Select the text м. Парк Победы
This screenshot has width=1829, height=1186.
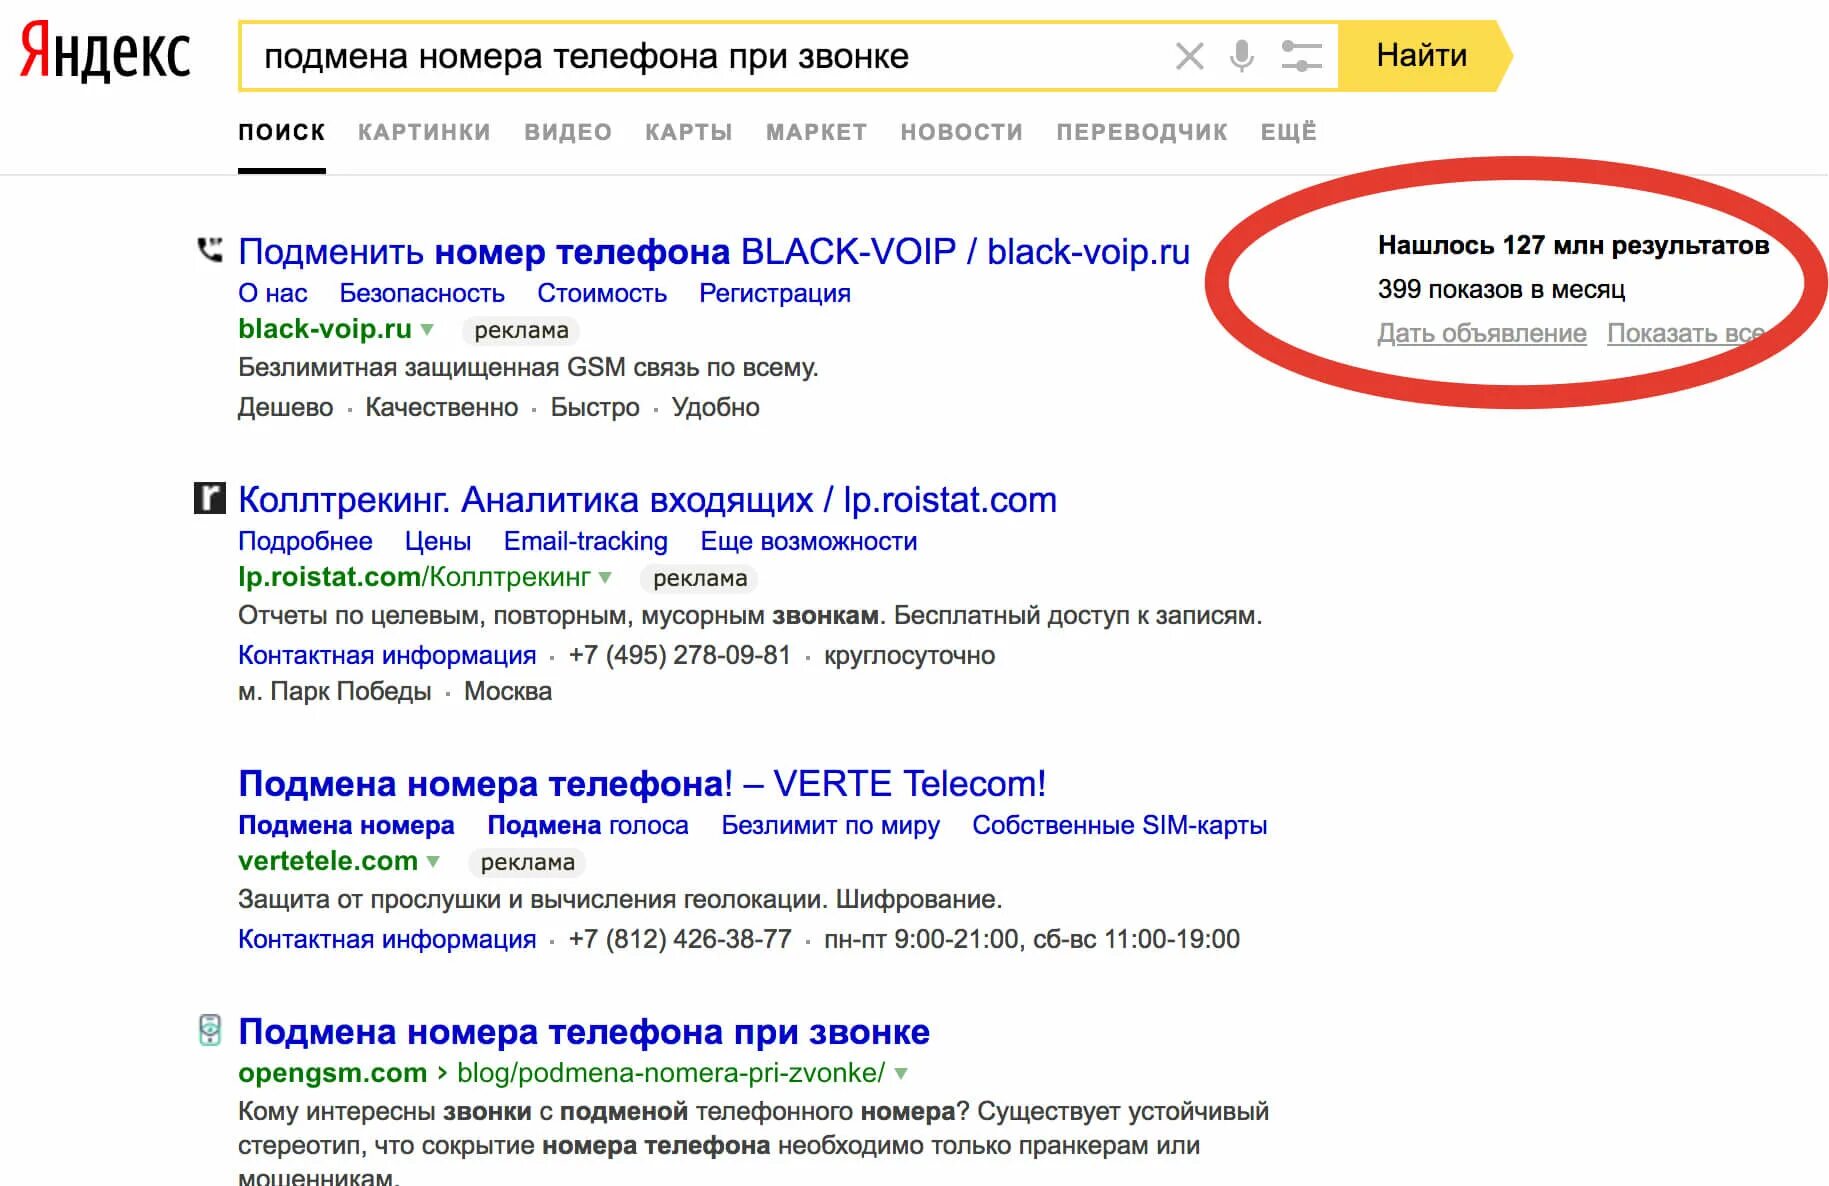pyautogui.click(x=335, y=691)
